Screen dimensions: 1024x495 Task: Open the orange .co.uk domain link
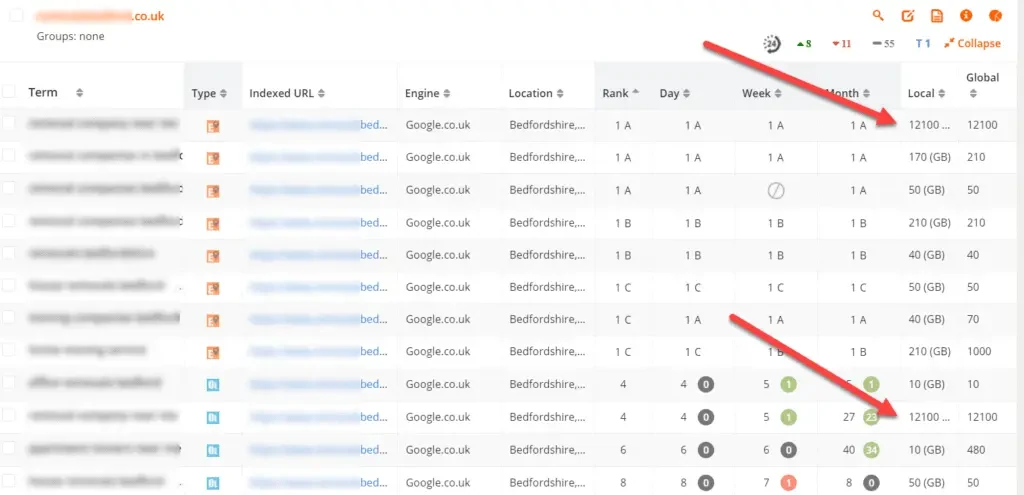click(100, 16)
